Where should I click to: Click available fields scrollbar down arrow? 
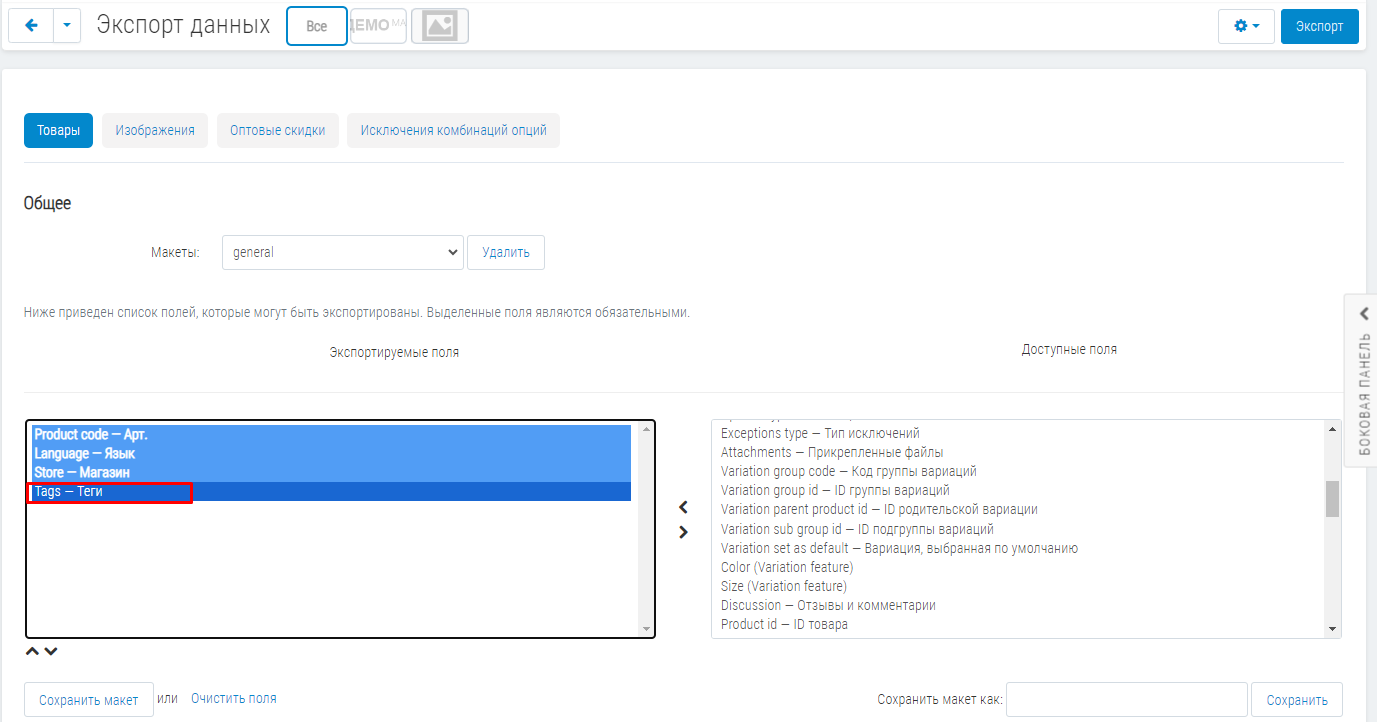pyautogui.click(x=1332, y=629)
